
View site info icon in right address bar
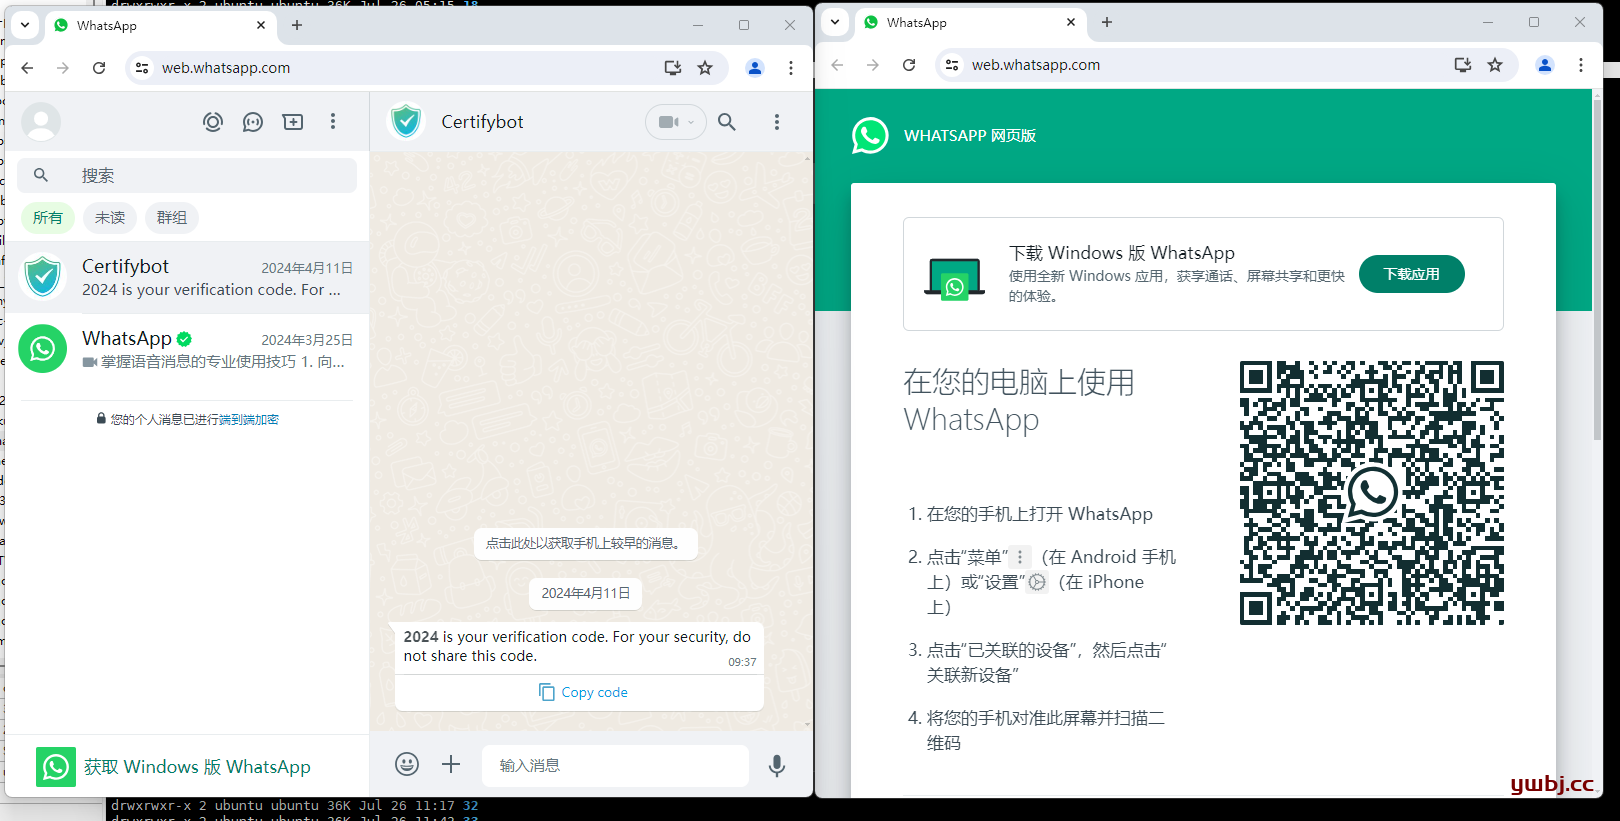(x=952, y=65)
